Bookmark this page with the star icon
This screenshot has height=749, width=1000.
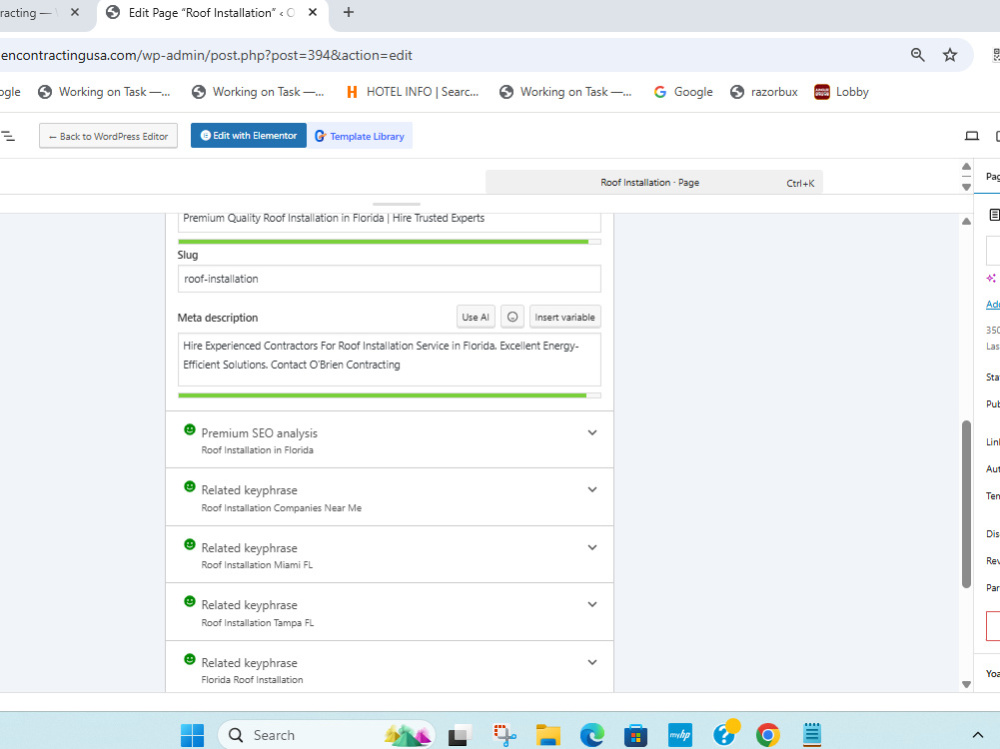click(x=950, y=55)
